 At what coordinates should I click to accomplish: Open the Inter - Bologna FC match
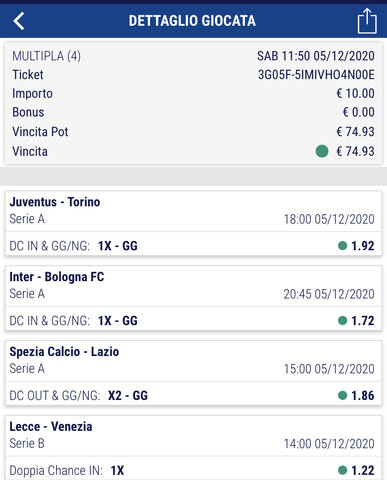(57, 277)
